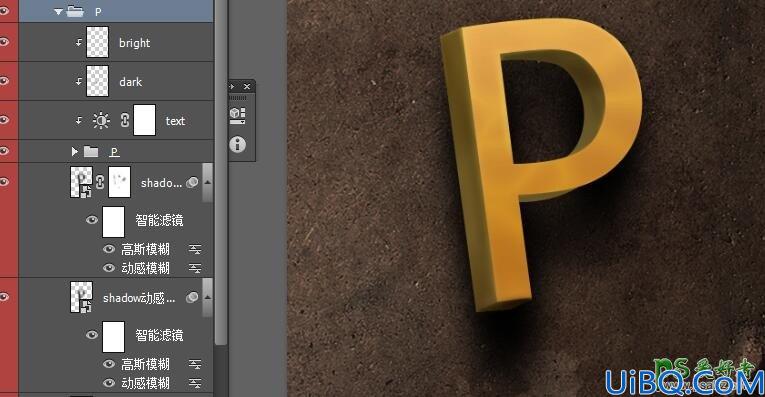Select the shado... layer name
Screen dimensions: 765x397
tap(161, 183)
